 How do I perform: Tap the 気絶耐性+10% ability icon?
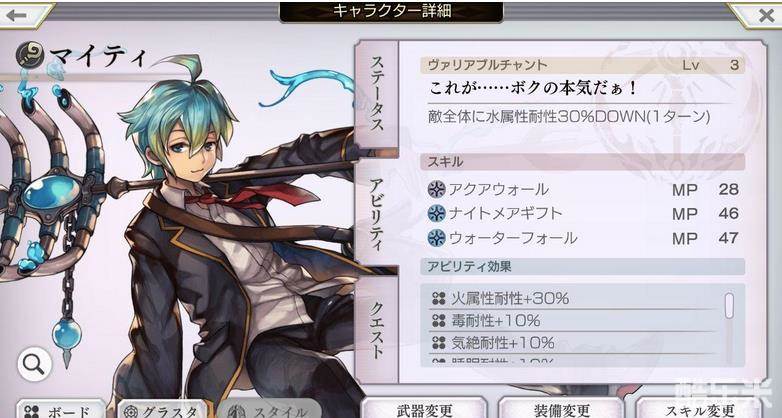tap(438, 342)
